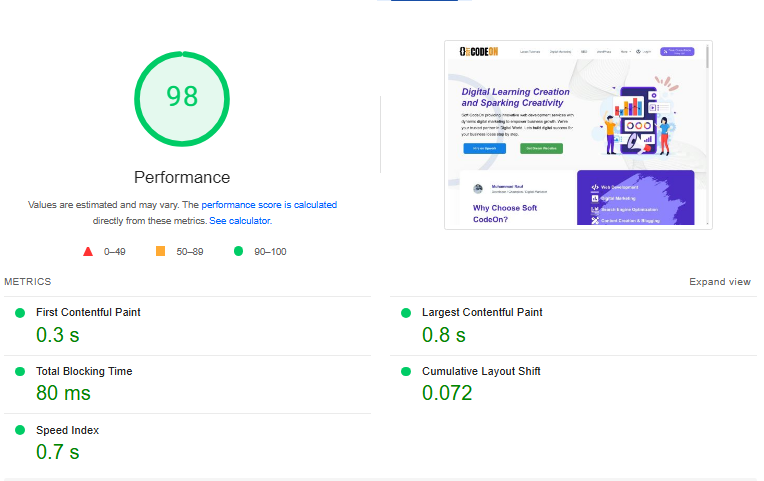764x481 pixels.
Task: Click the Total Blocking Time label
Action: point(84,371)
